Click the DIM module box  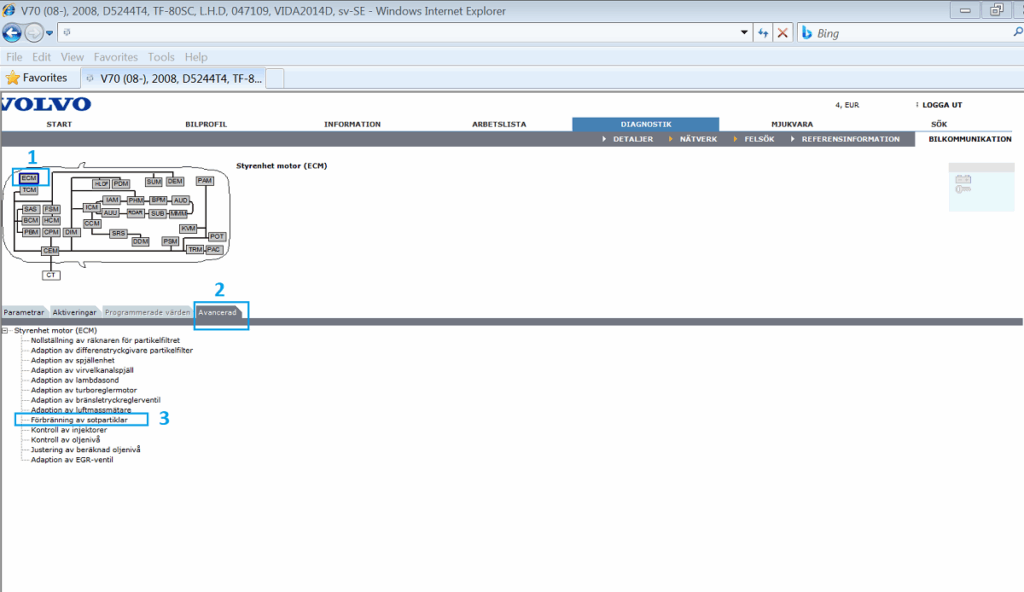[71, 232]
